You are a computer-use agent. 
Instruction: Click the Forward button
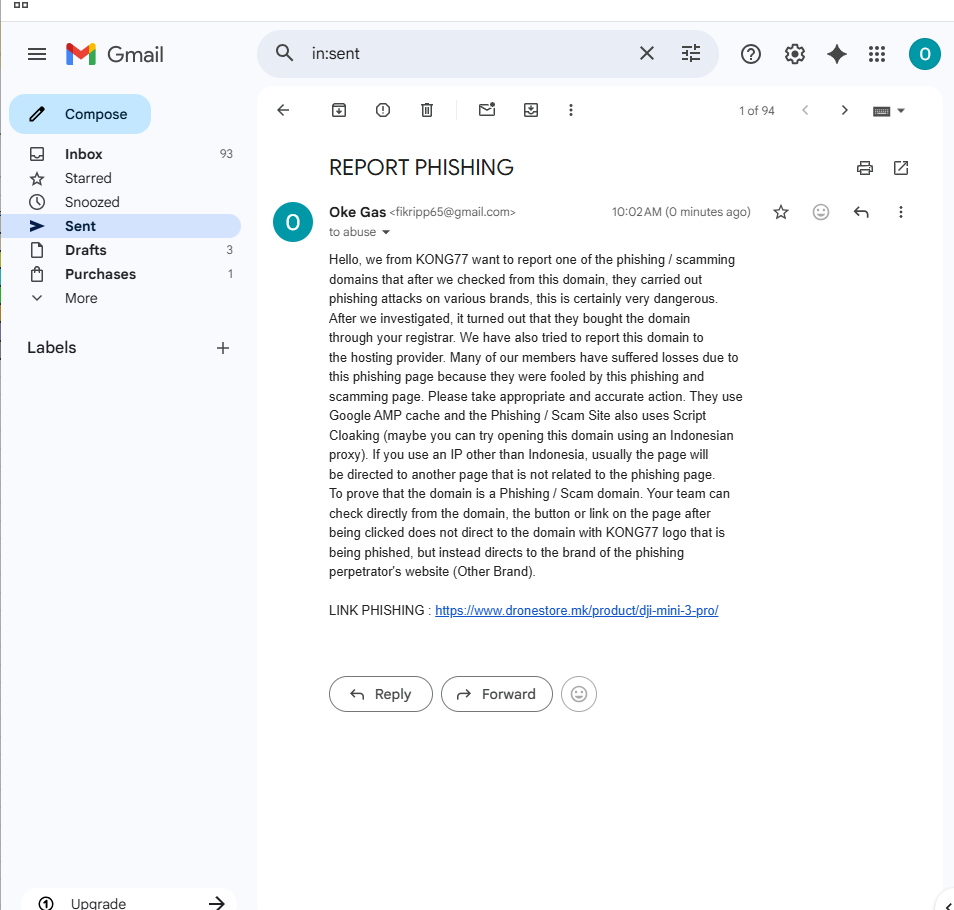pyautogui.click(x=496, y=694)
